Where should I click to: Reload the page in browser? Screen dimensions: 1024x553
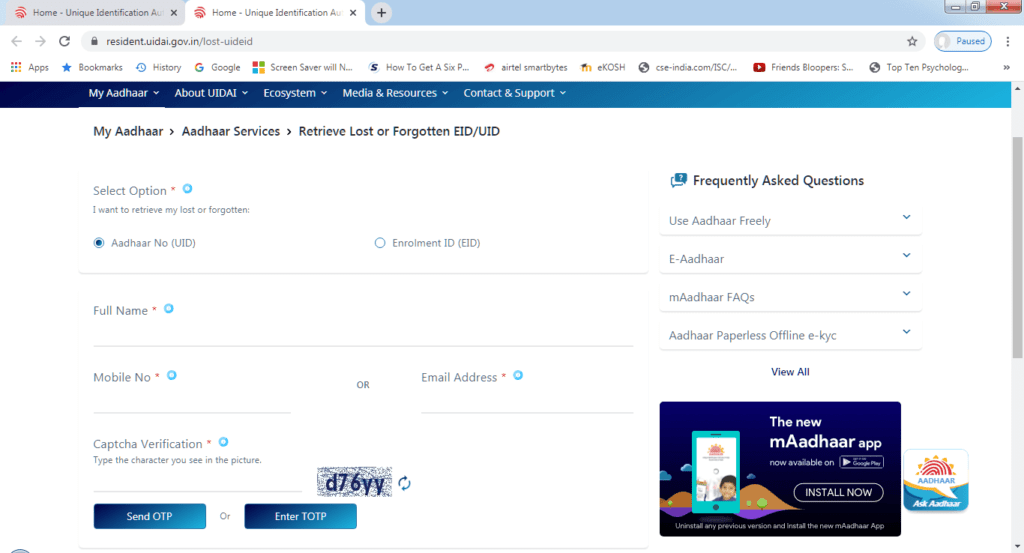(65, 41)
